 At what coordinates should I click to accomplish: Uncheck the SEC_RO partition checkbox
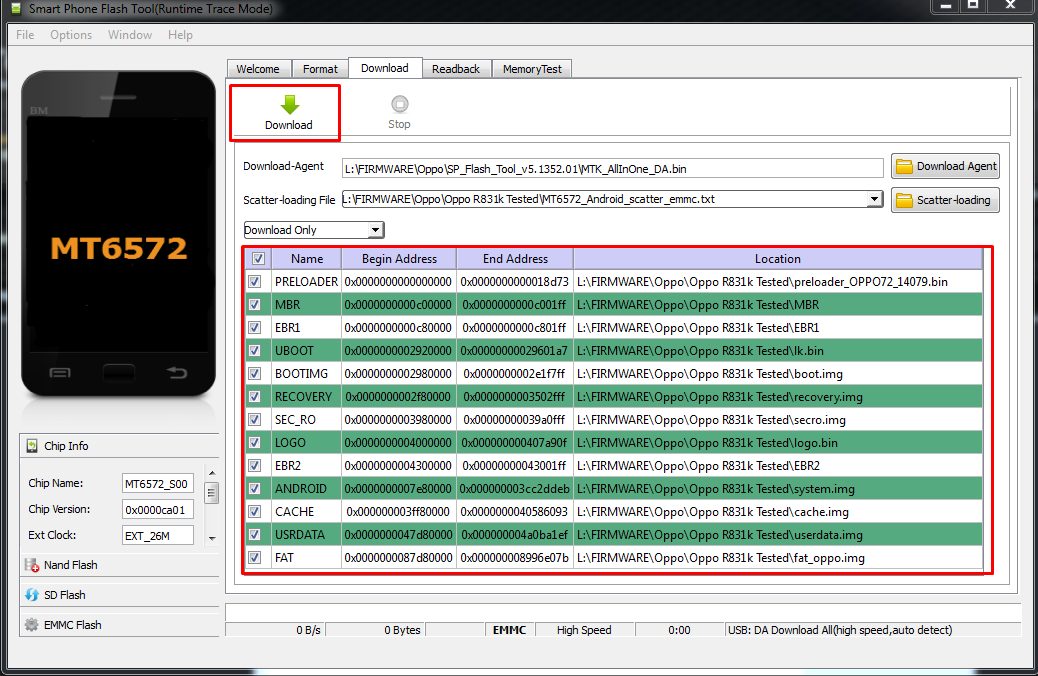pyautogui.click(x=254, y=420)
